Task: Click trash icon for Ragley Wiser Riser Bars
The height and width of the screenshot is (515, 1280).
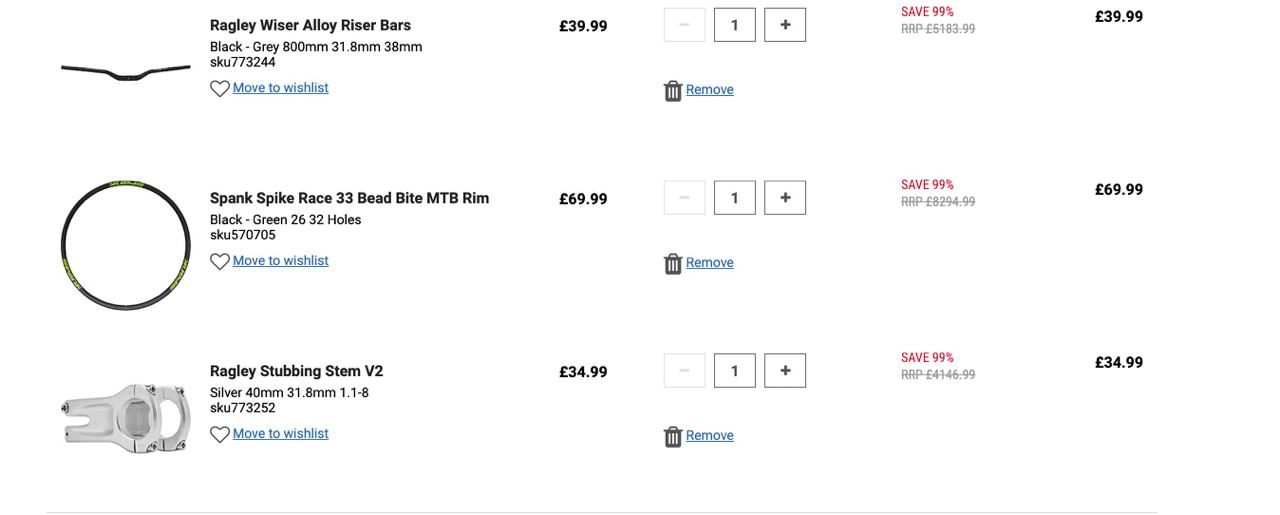Action: coord(673,91)
